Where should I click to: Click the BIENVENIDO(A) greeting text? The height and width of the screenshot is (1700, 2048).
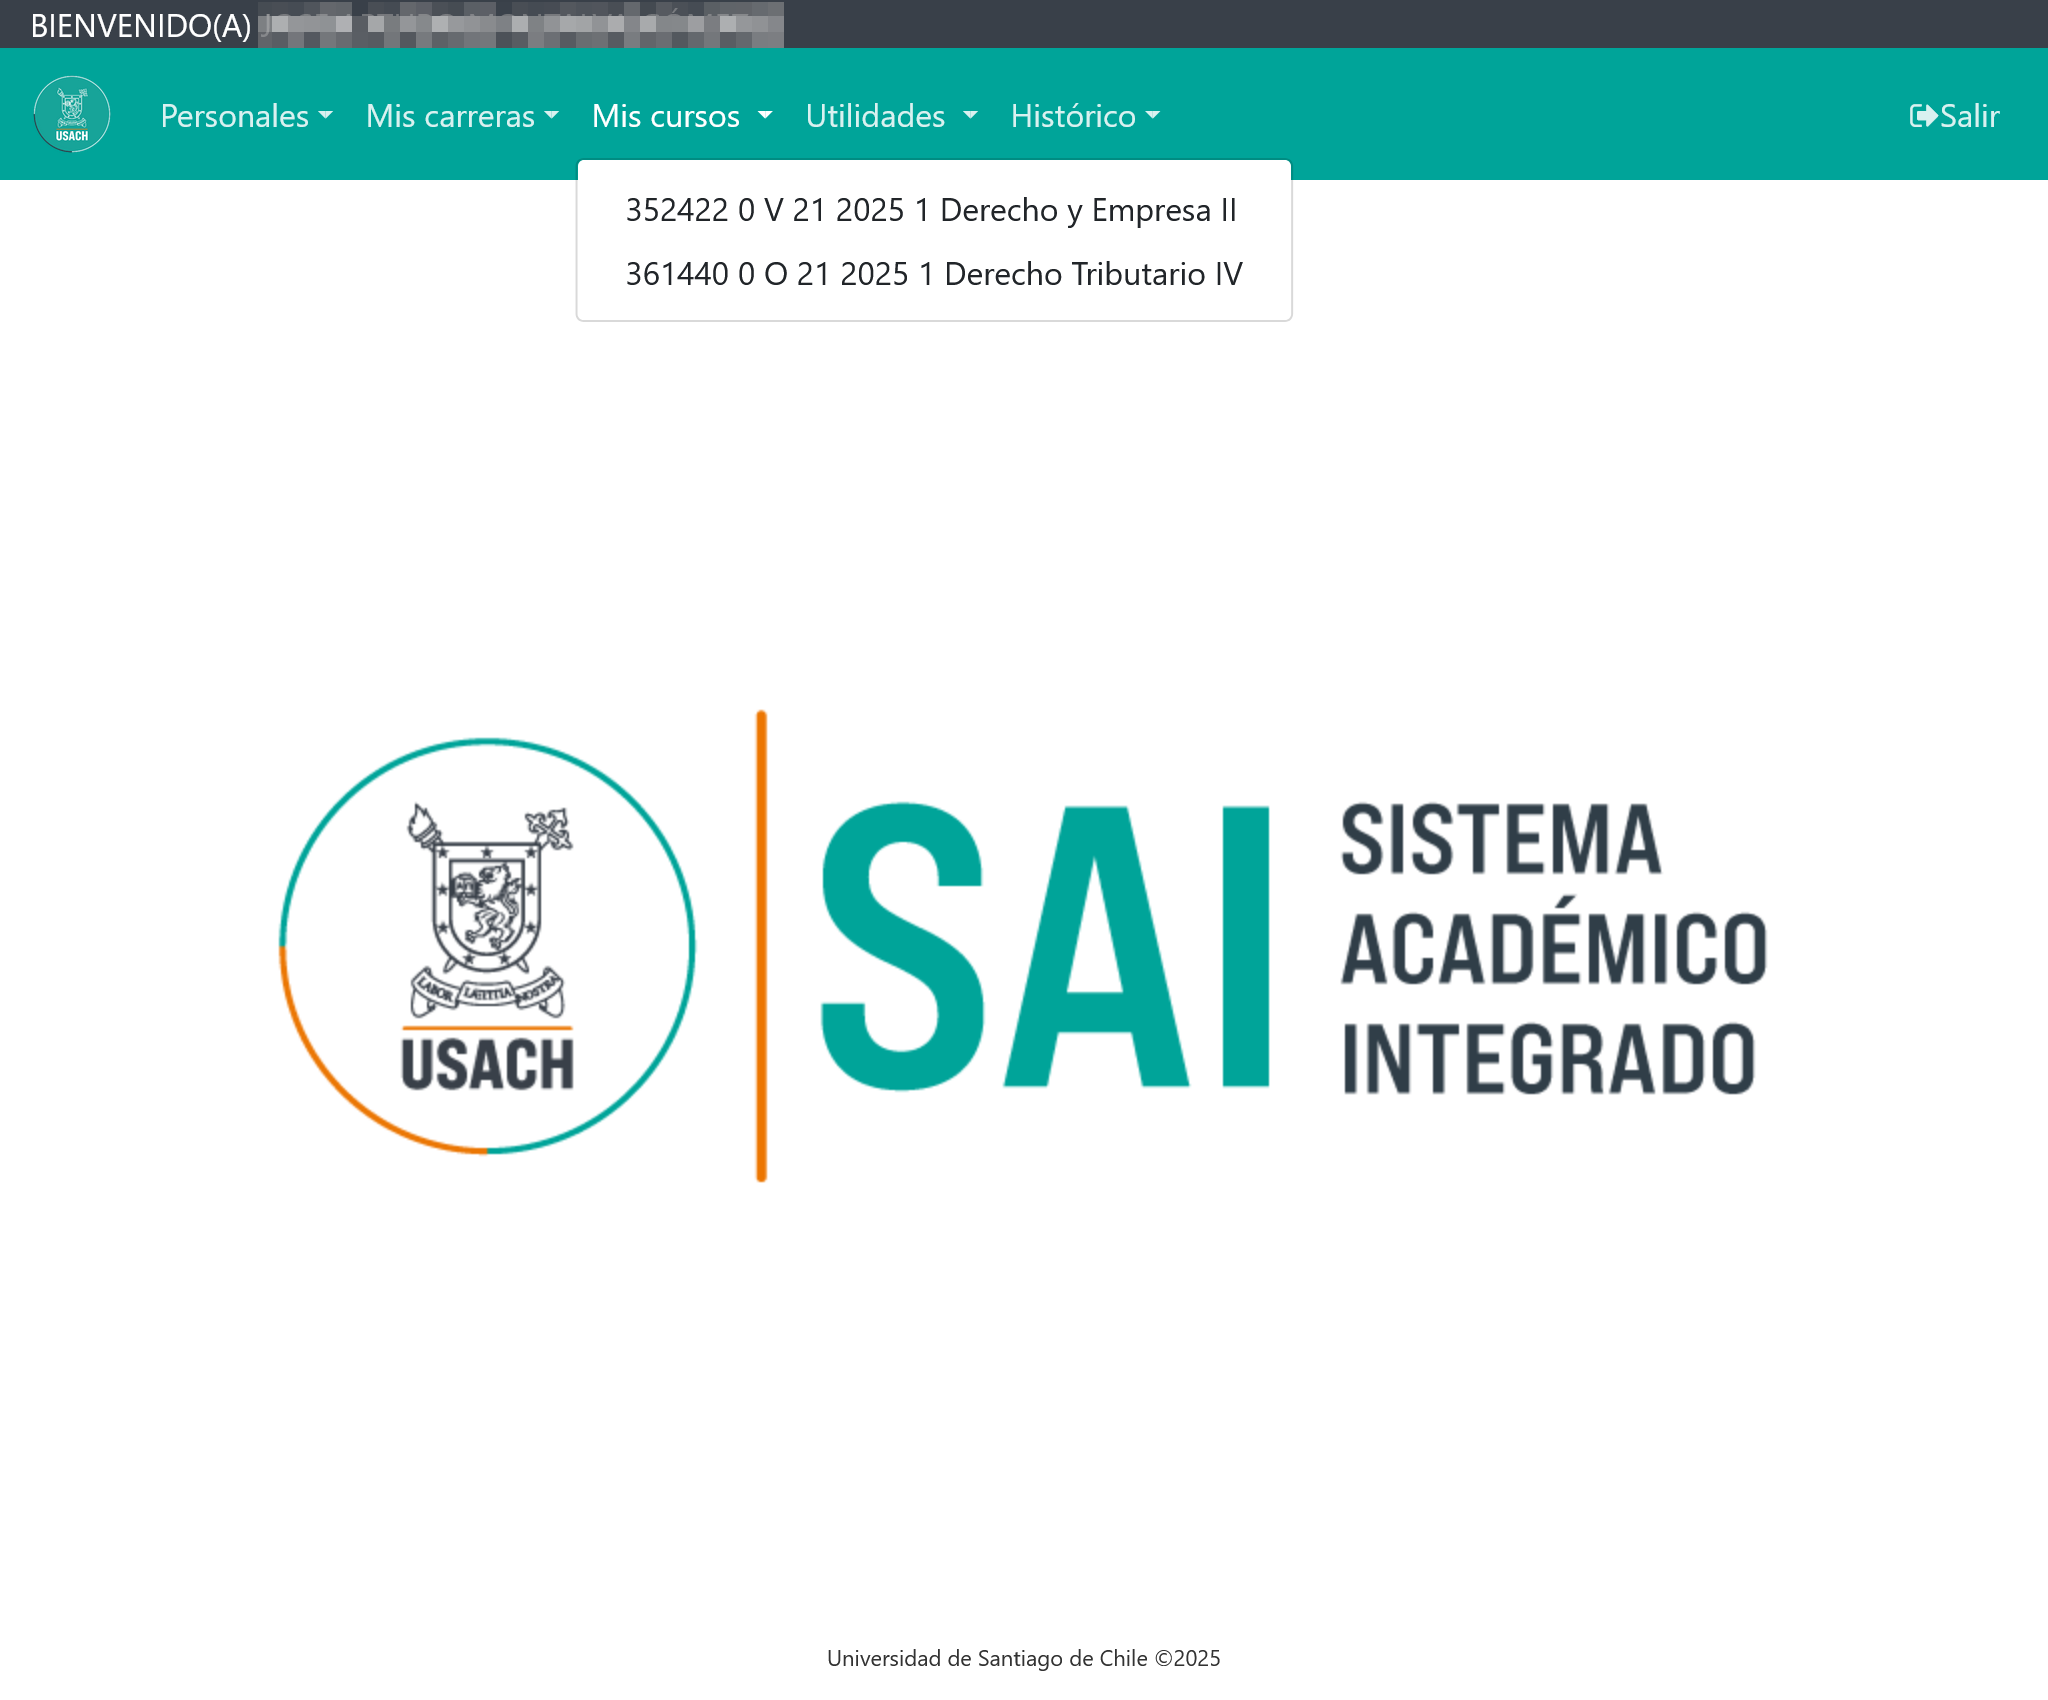141,25
